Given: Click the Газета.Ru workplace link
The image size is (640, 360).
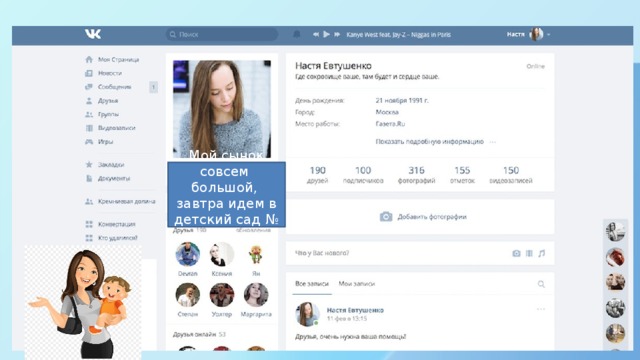Looking at the screenshot, I should (390, 124).
